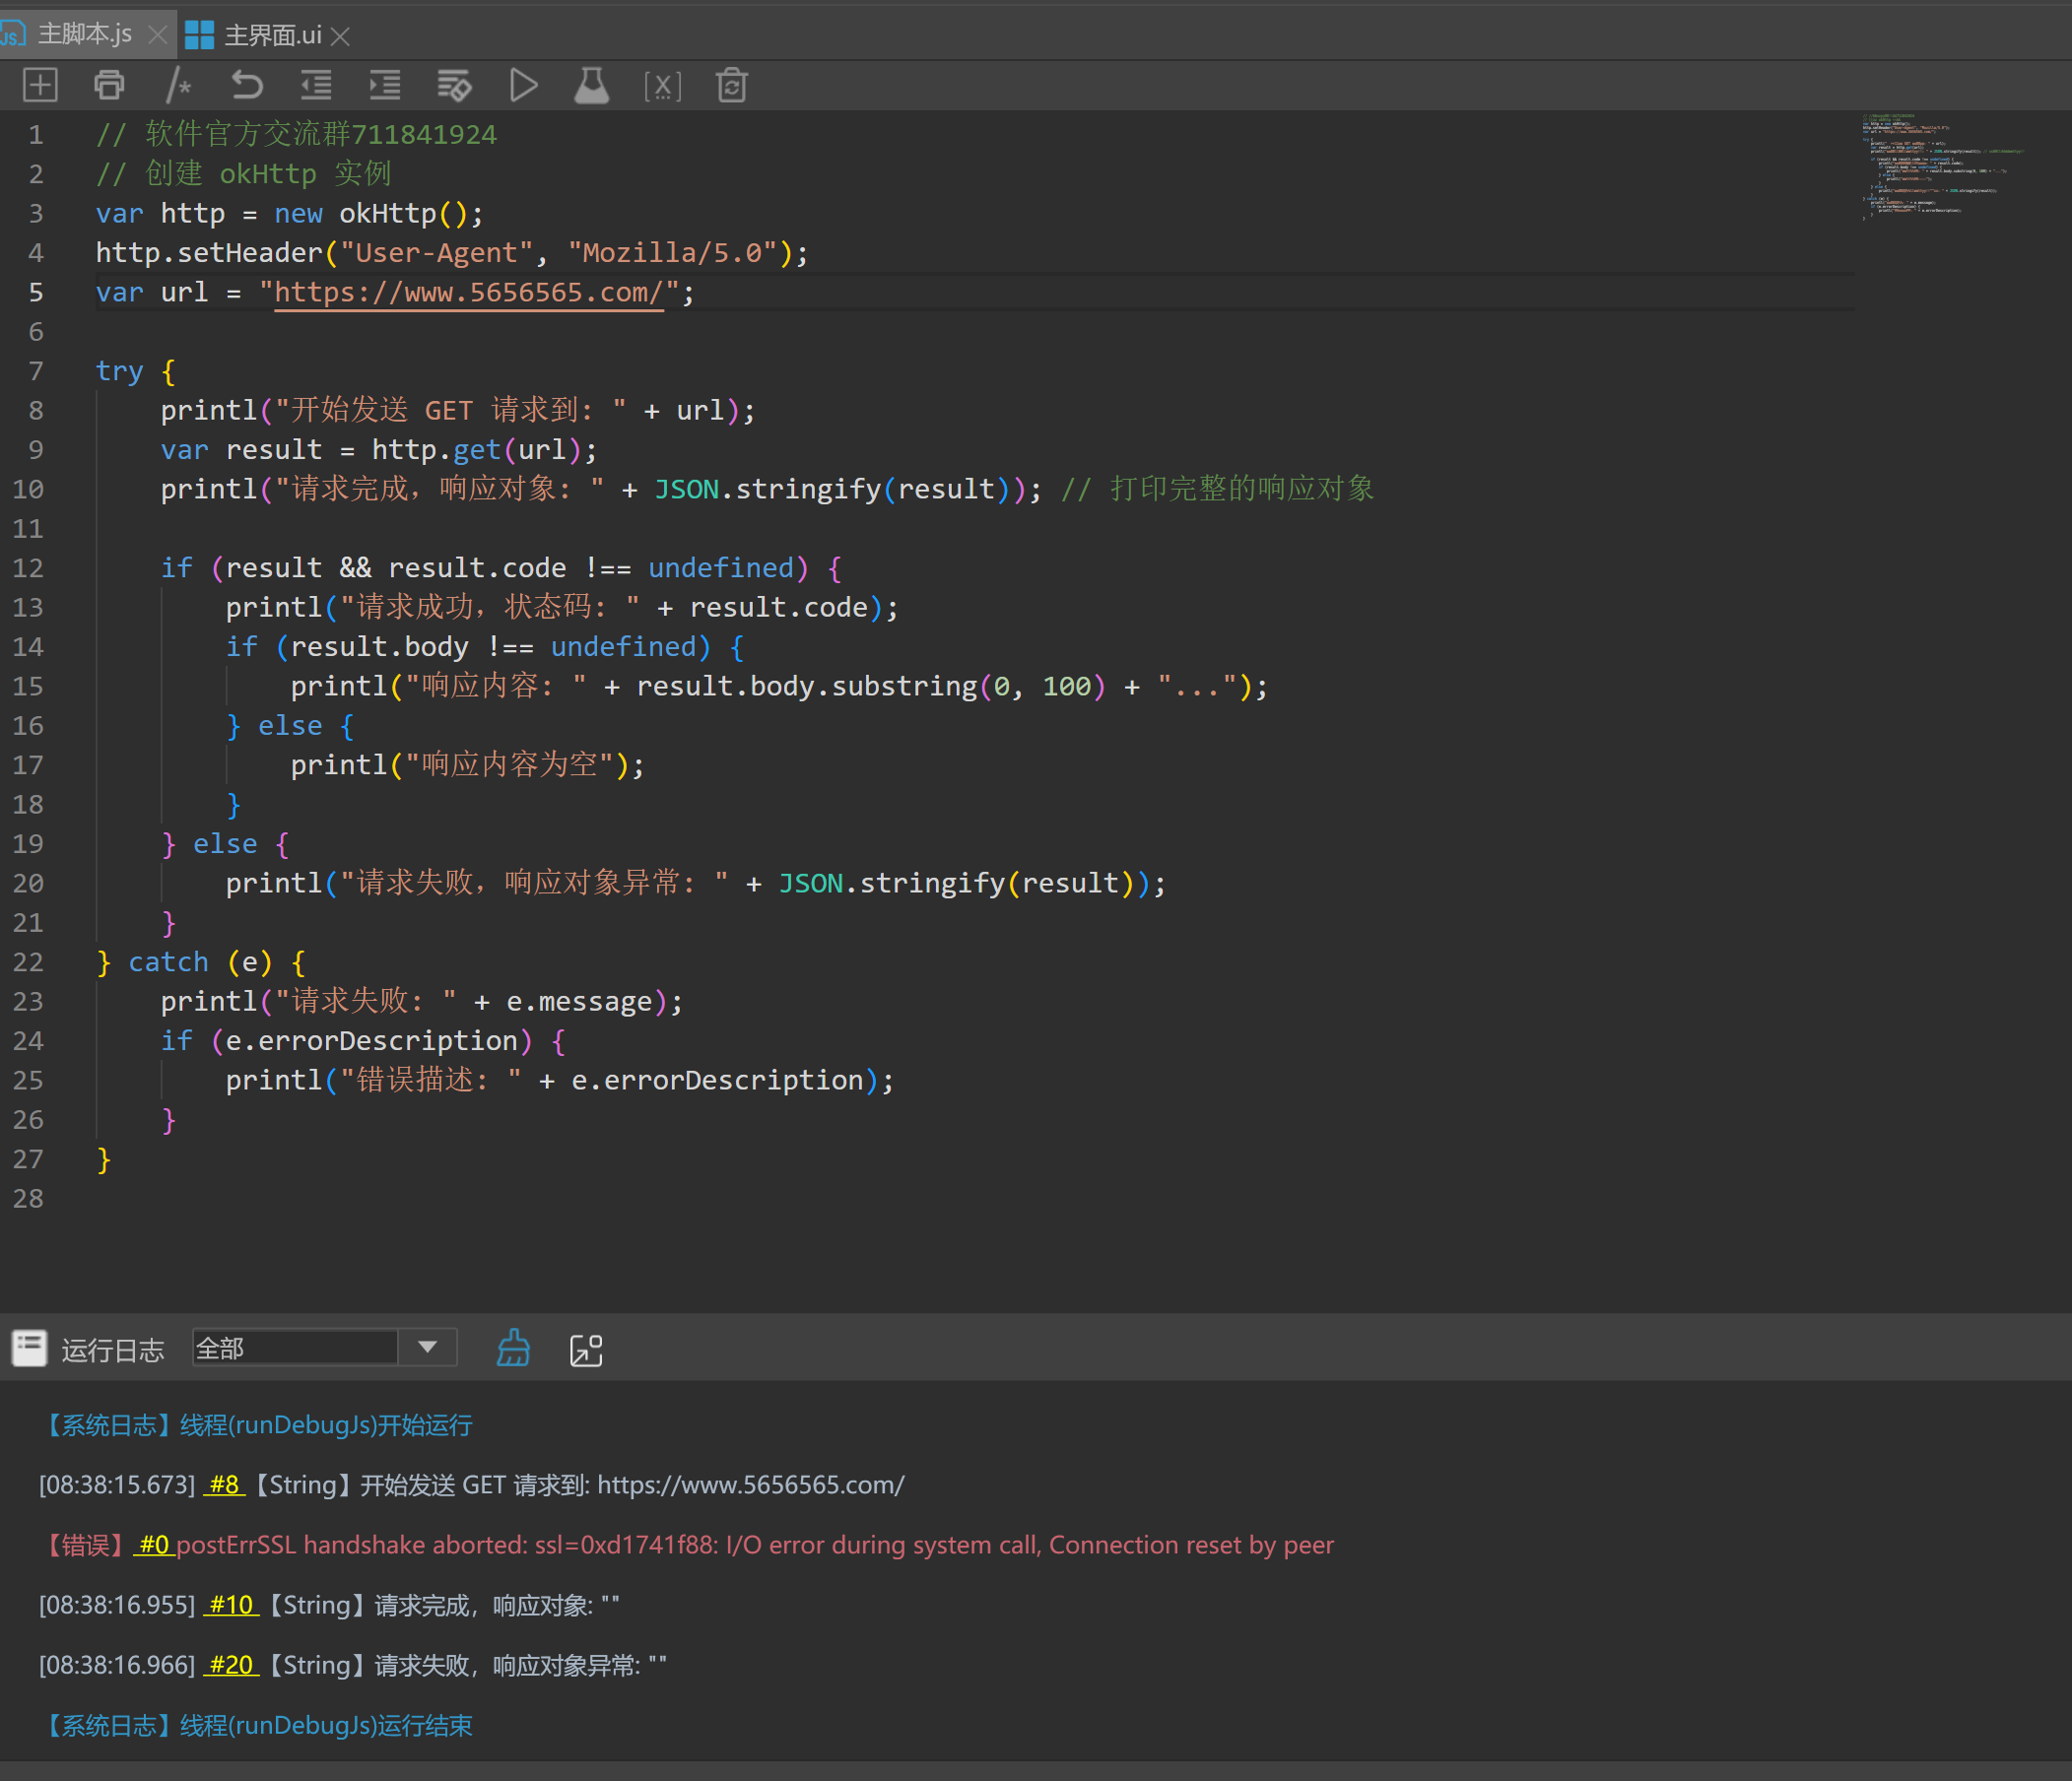Click the SSL handshake aborted error message
The height and width of the screenshot is (1781, 2072).
[x=755, y=1544]
